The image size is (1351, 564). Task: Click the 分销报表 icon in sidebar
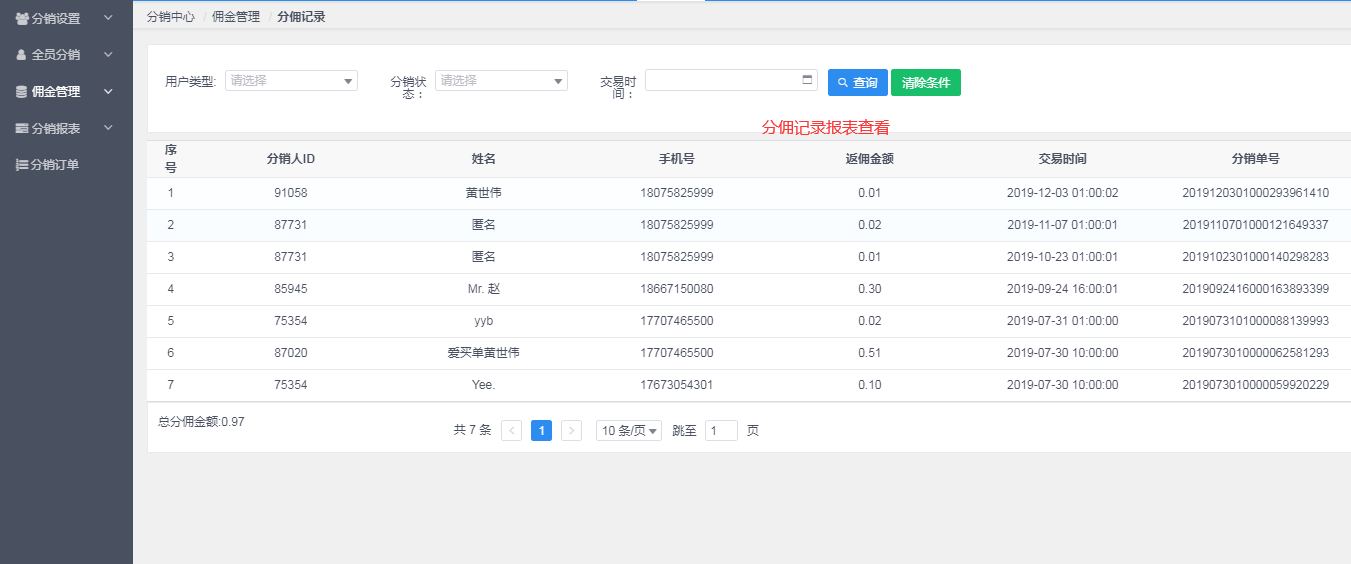click(x=22, y=129)
